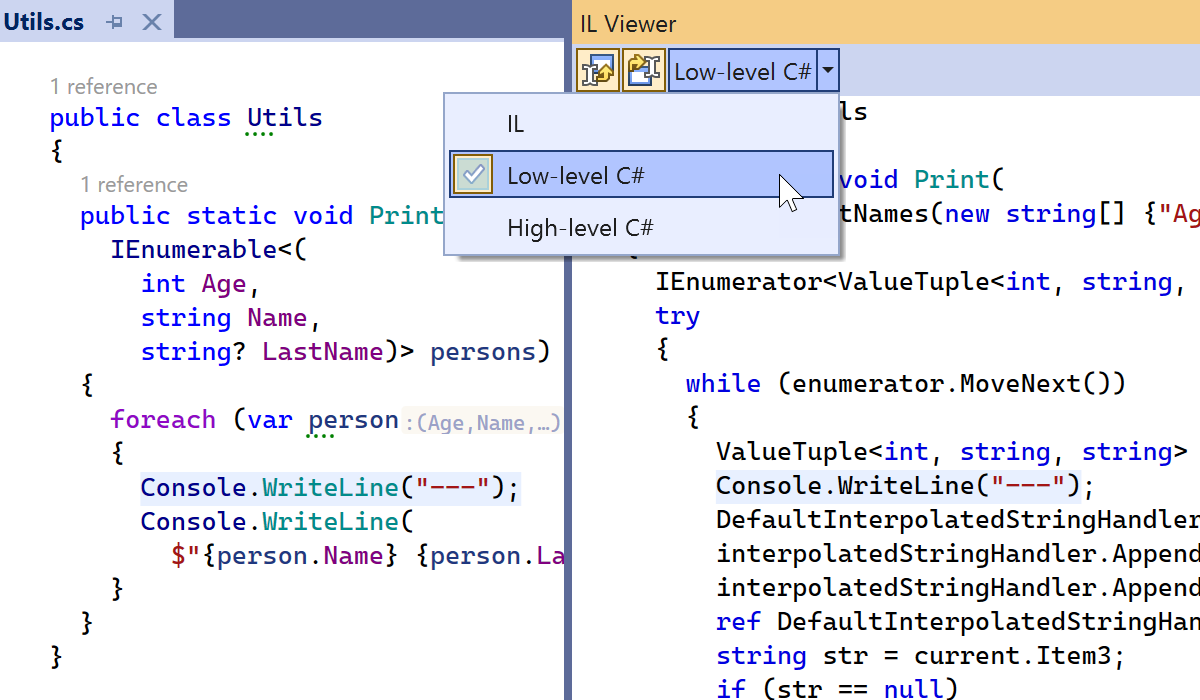Viewport: 1200px width, 700px height.
Task: Open the 1 reference lens above class Utils
Action: tap(104, 87)
